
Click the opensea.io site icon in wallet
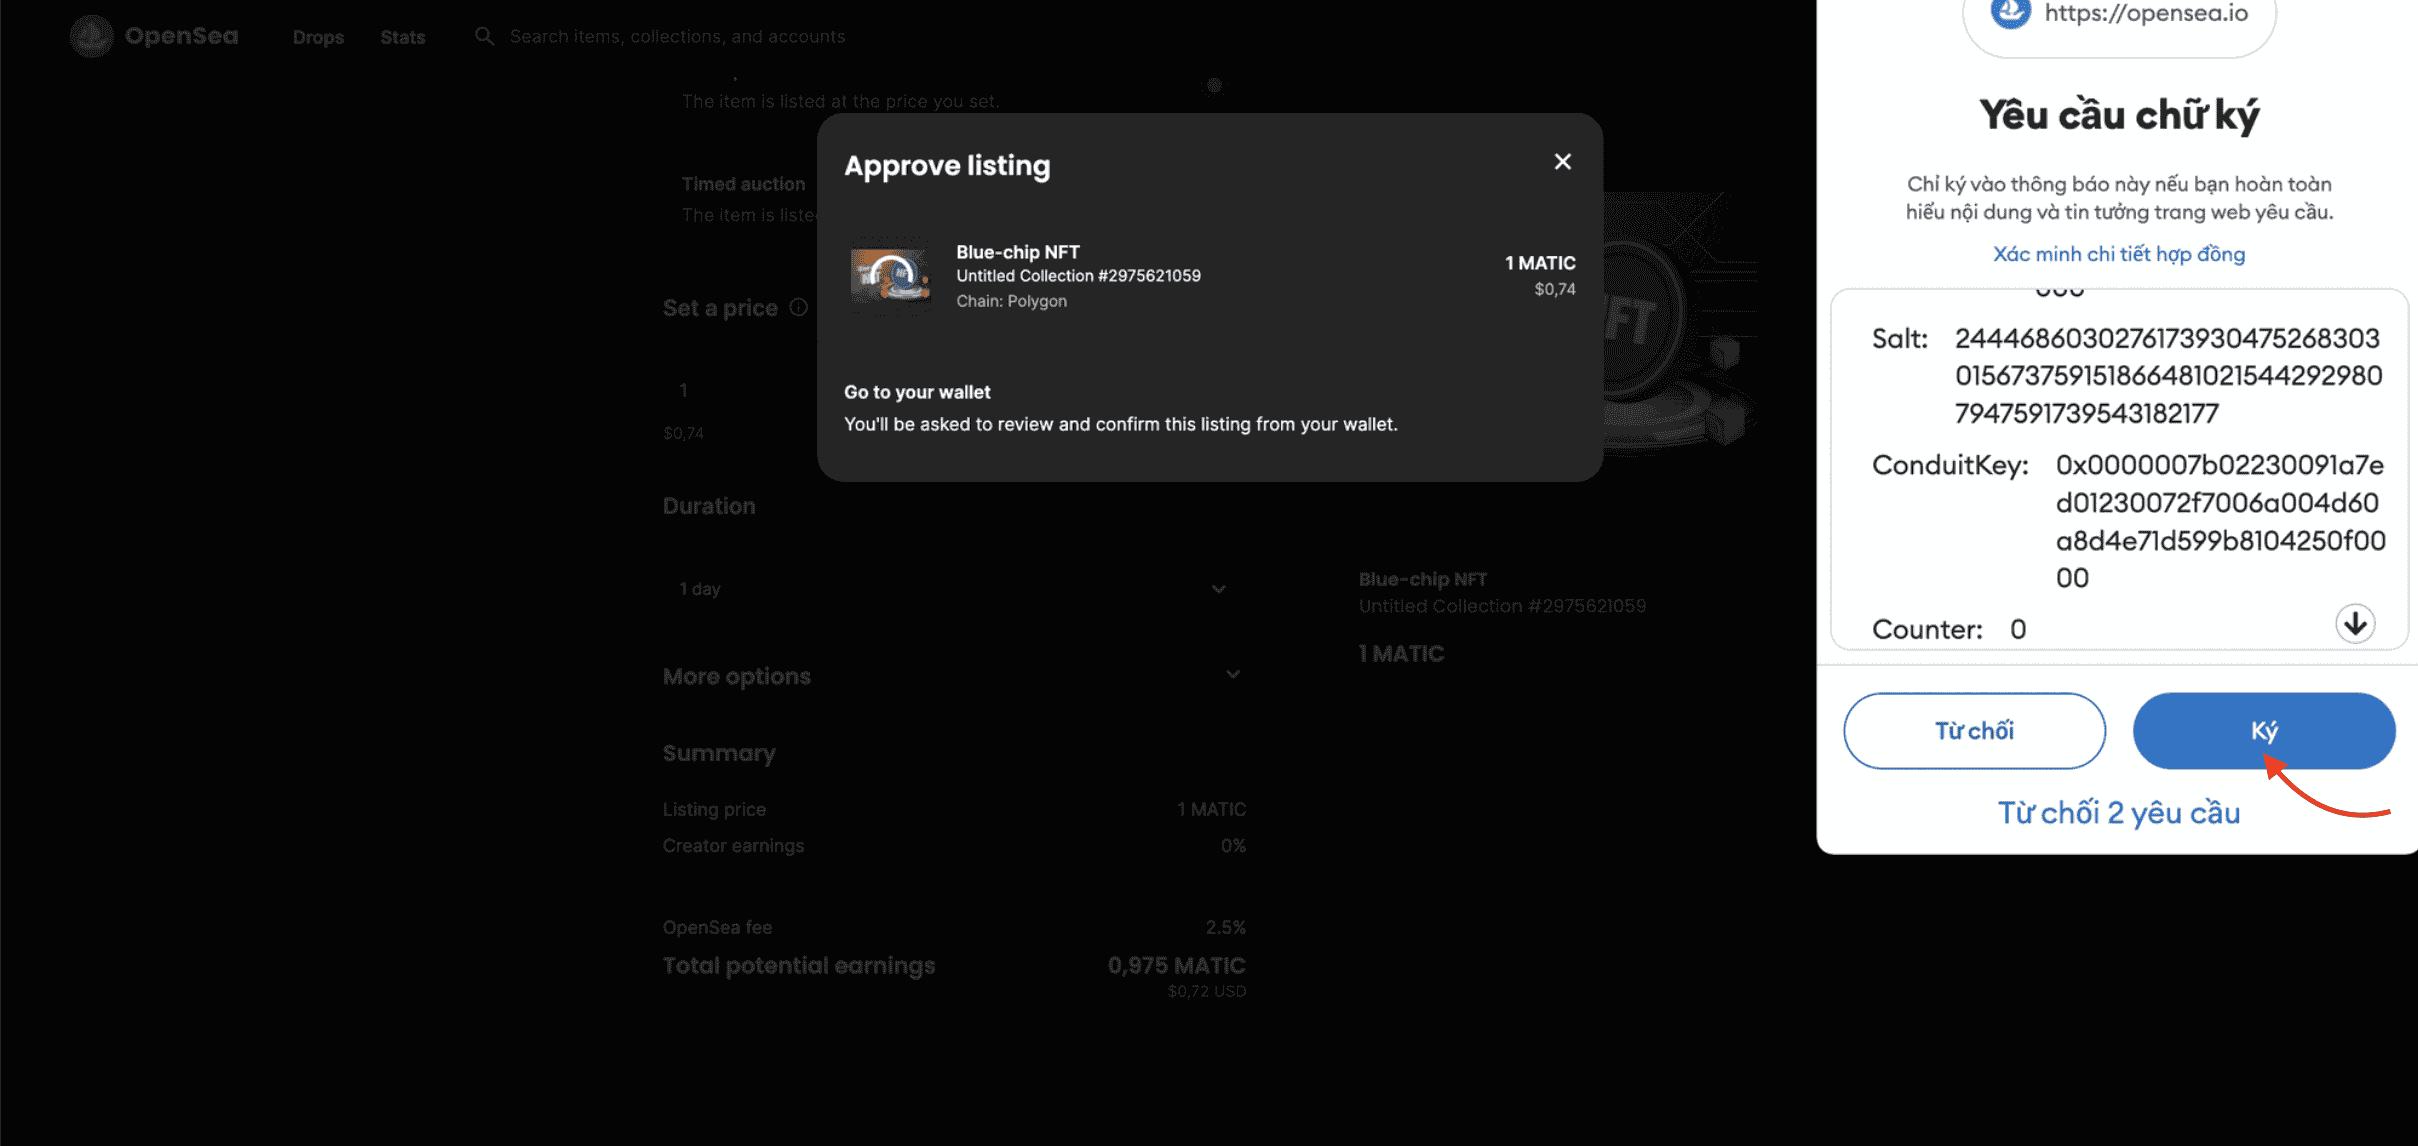(2010, 13)
